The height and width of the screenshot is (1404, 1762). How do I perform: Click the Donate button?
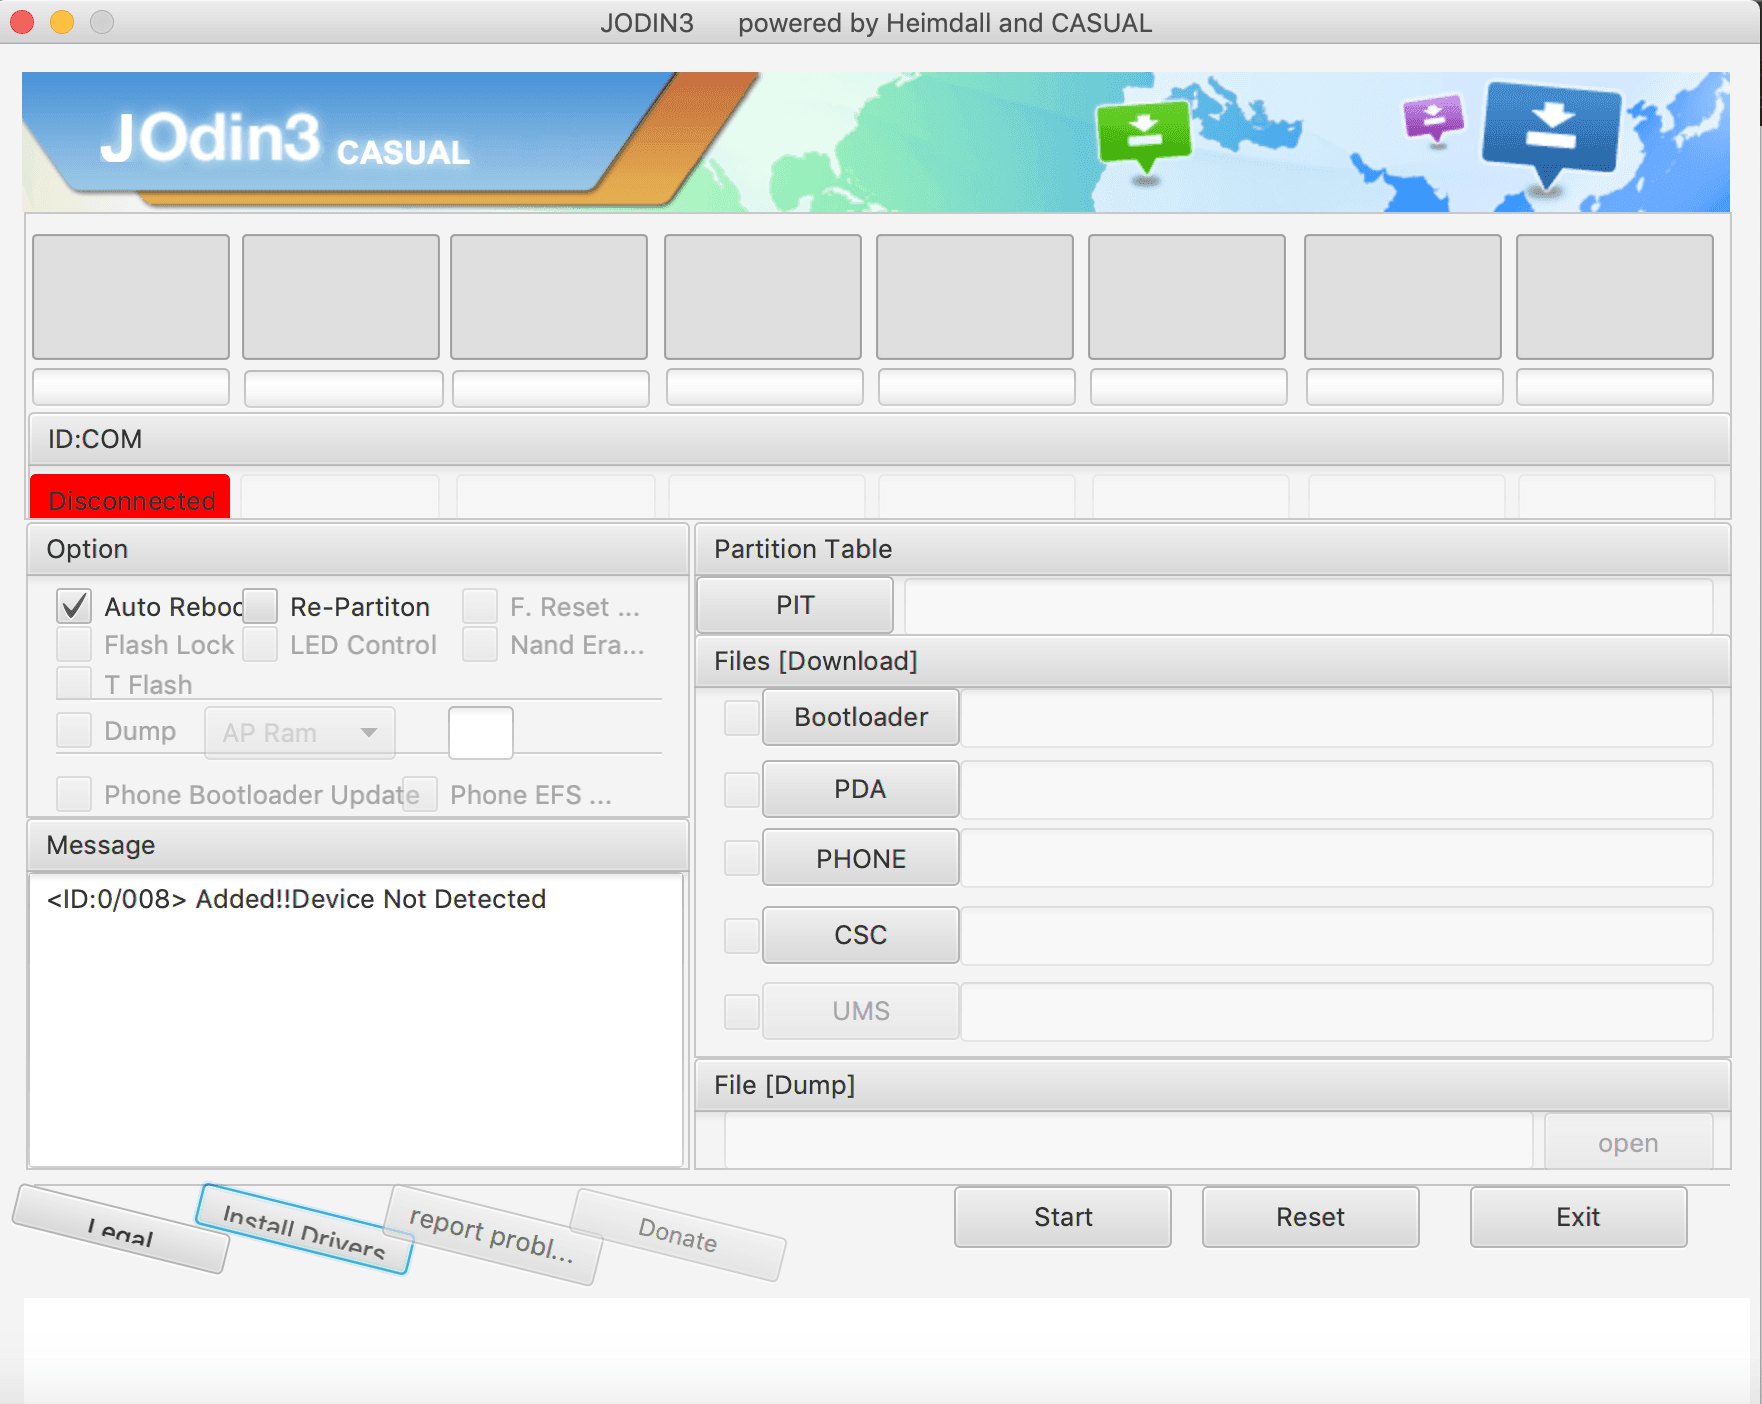point(678,1235)
